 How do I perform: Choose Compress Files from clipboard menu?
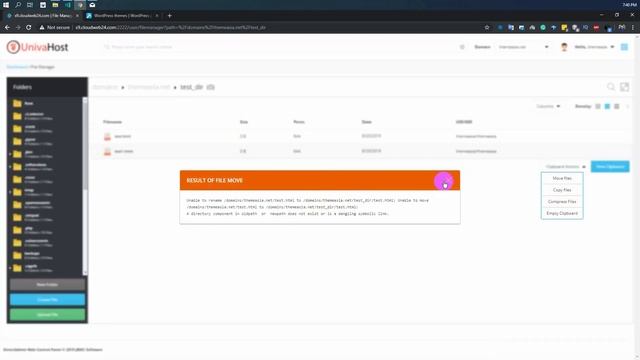tap(562, 202)
